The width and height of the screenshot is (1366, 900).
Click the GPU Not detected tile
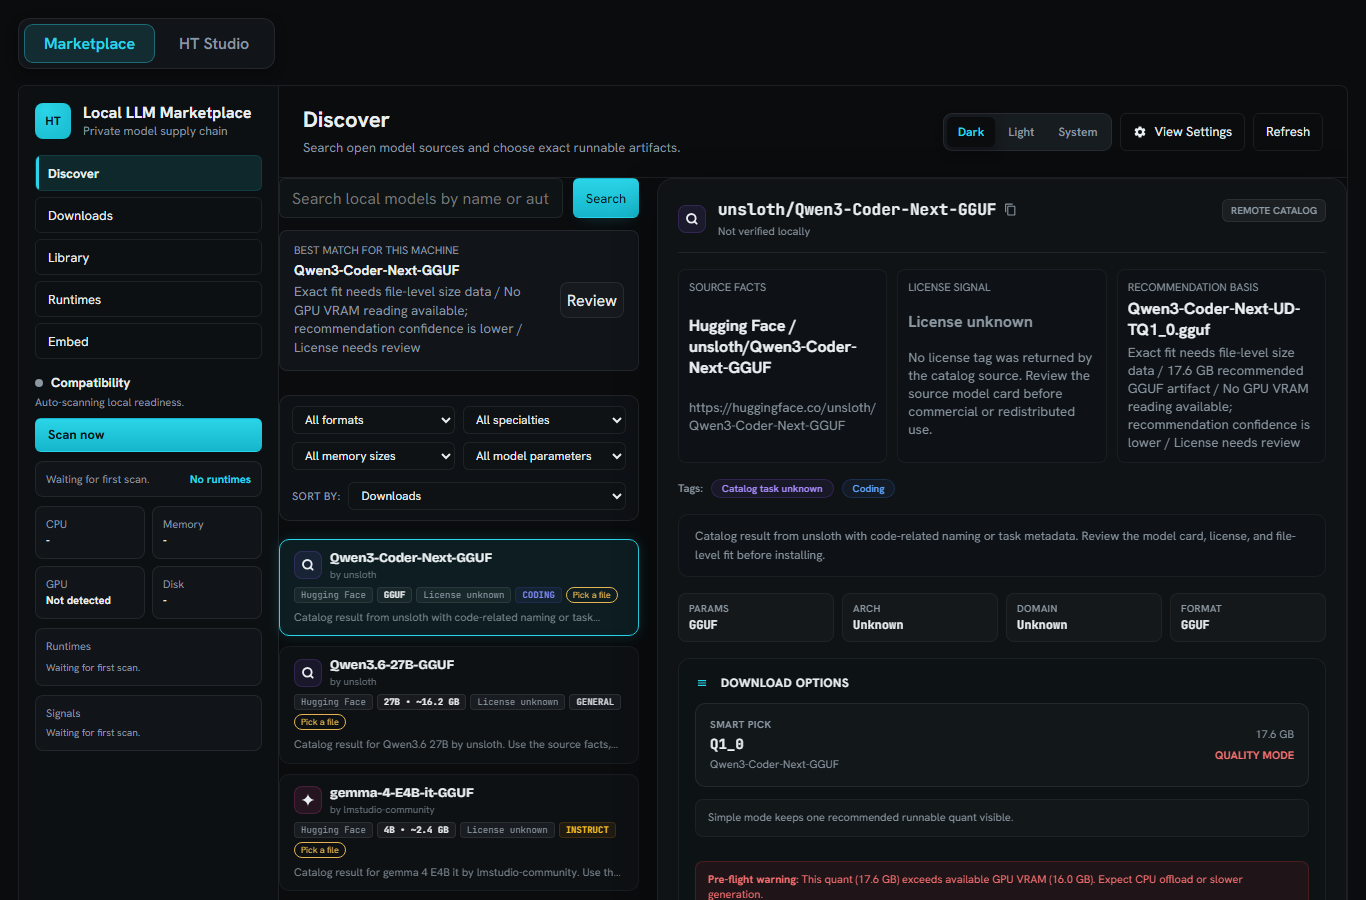(90, 592)
